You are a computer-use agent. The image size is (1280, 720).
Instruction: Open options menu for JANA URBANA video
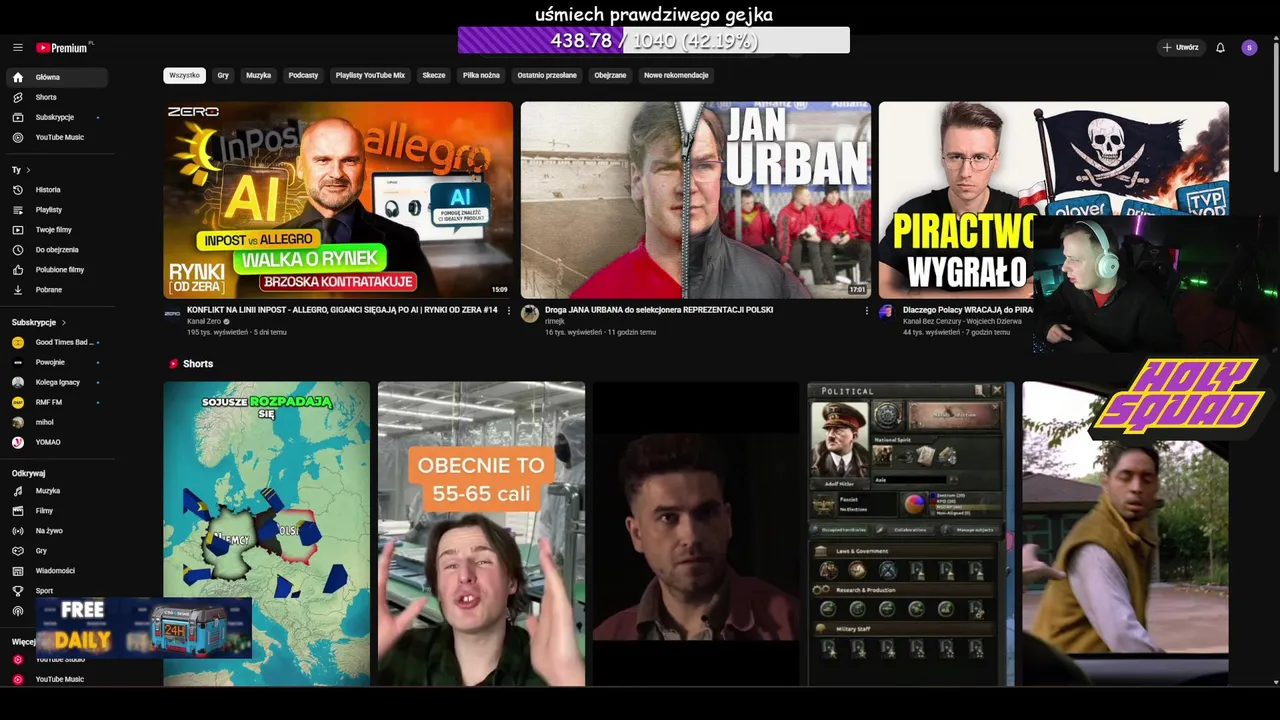pos(866,310)
